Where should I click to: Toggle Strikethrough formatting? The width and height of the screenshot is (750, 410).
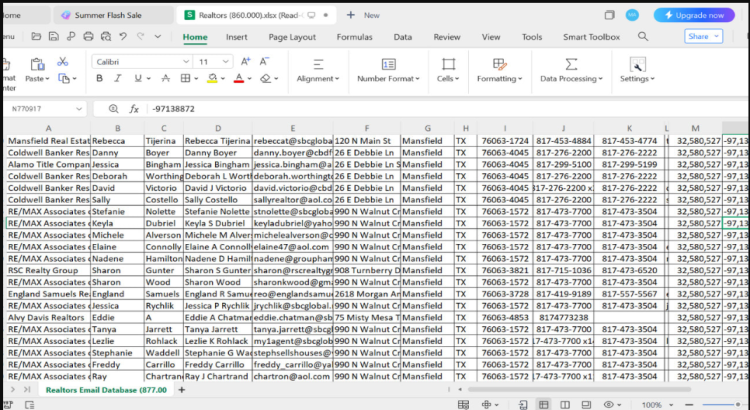(x=165, y=78)
